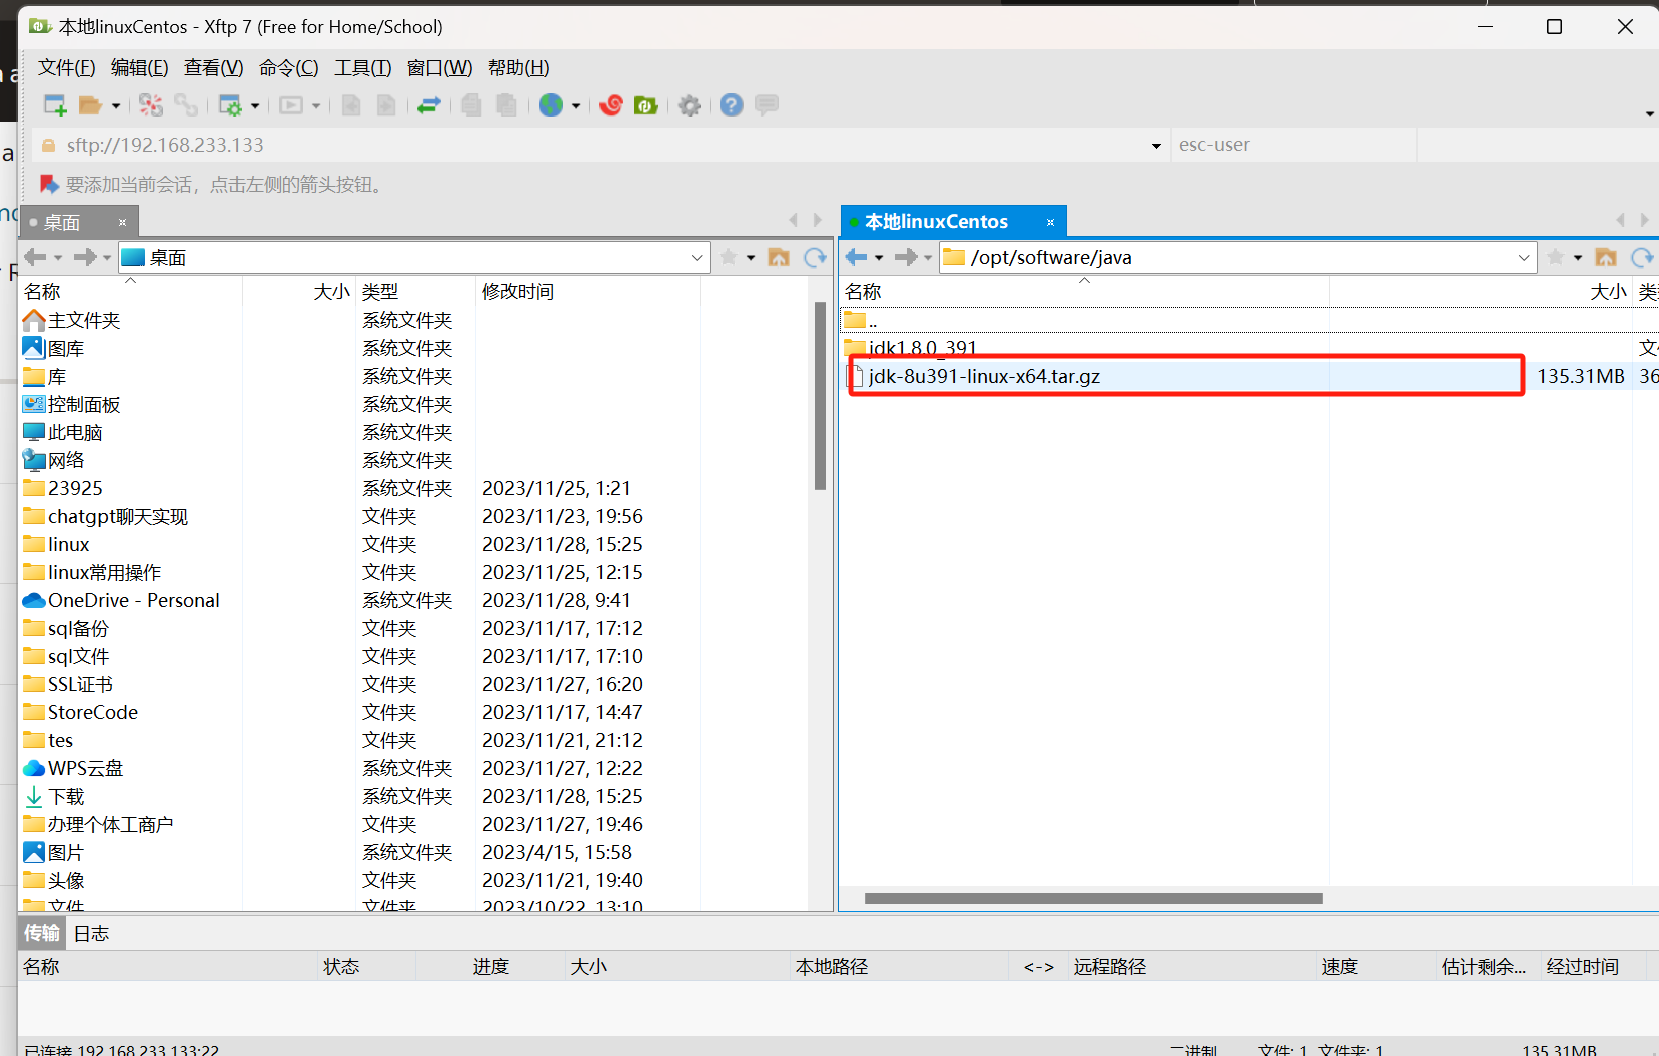Select the linux常用操作 folder
Viewport: 1659px width, 1056px height.
pos(104,572)
